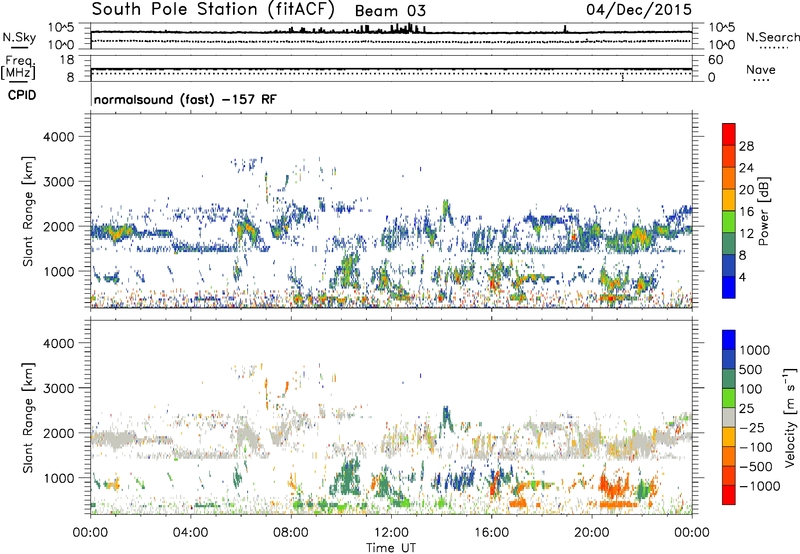This screenshot has width=800, height=554.
Task: Select the normalsound (fast) -157 RF text
Action: click(185, 99)
